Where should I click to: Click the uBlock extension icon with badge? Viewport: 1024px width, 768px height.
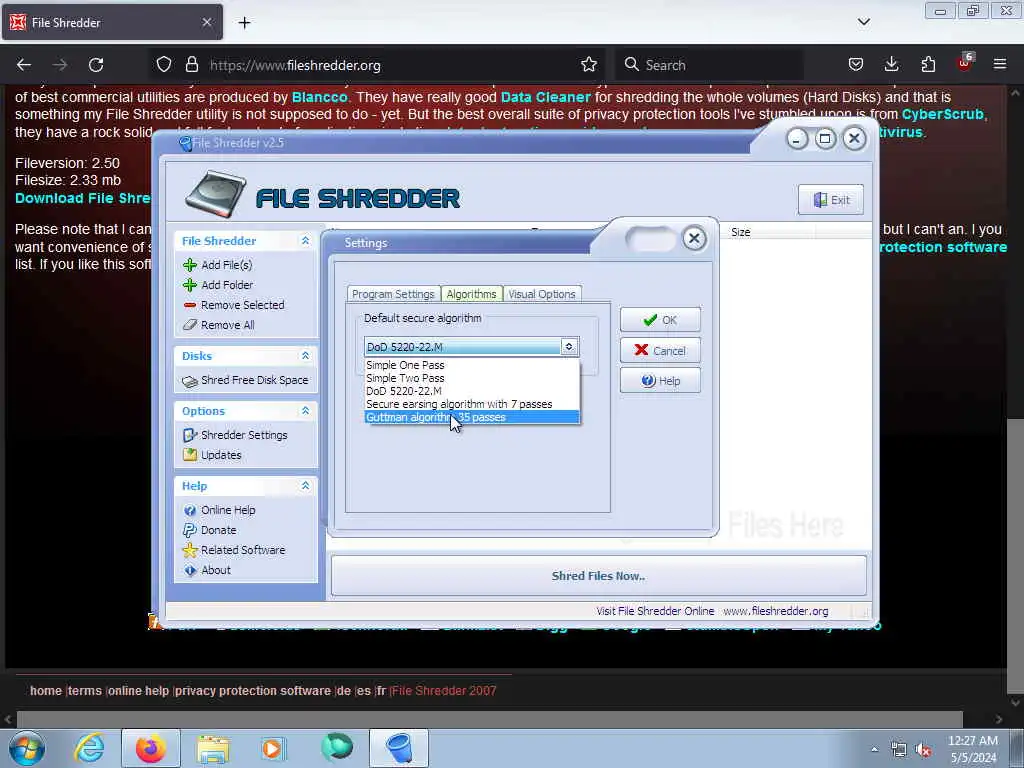pyautogui.click(x=965, y=63)
